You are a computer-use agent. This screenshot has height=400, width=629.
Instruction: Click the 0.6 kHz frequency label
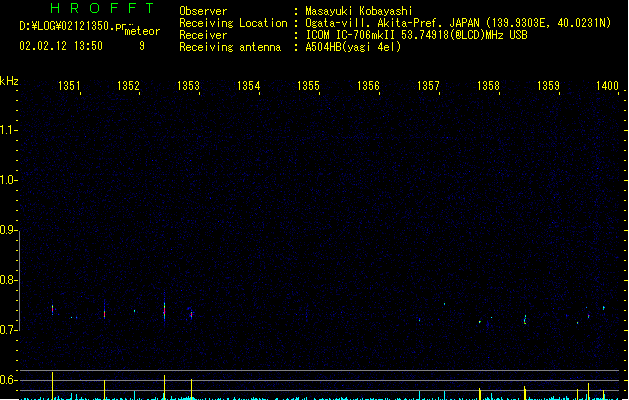8,380
